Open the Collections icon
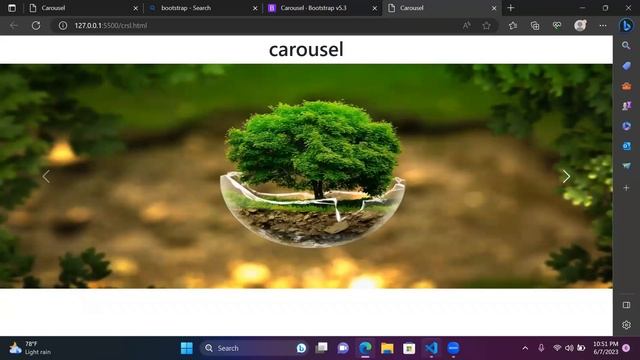640x360 pixels. 535,25
